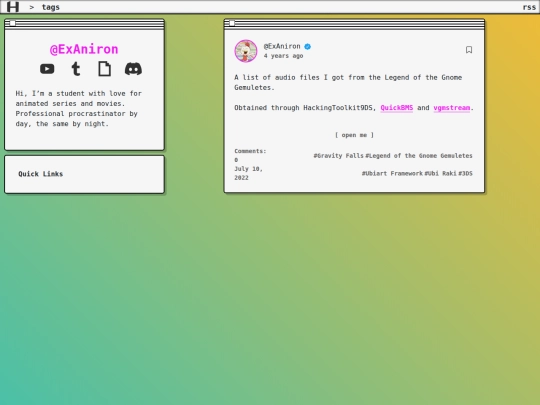Open the YouTube profile icon
540x405 pixels.
pos(47,69)
